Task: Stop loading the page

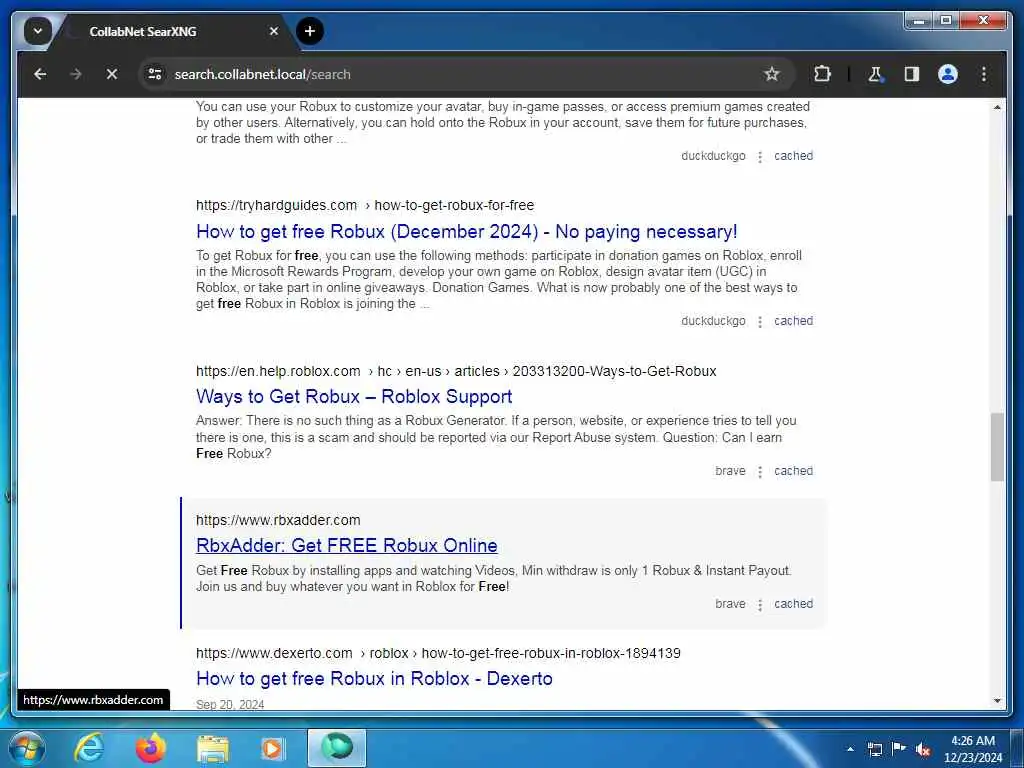Action: click(112, 74)
